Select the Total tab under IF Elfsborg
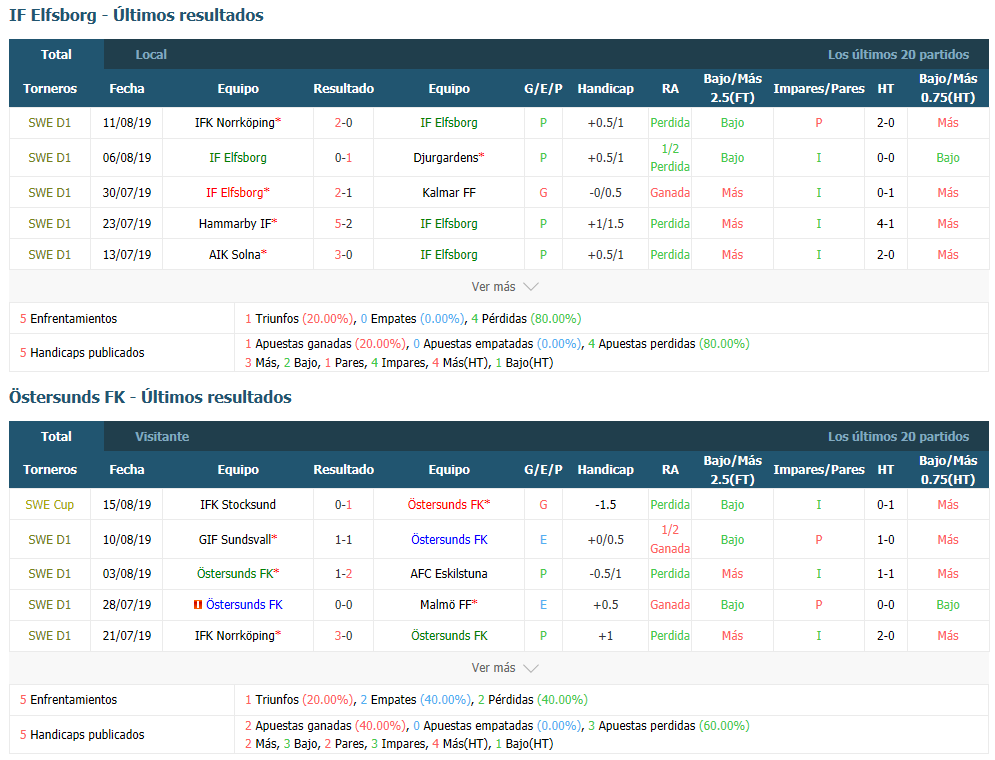This screenshot has height=760, width=995. [x=56, y=55]
